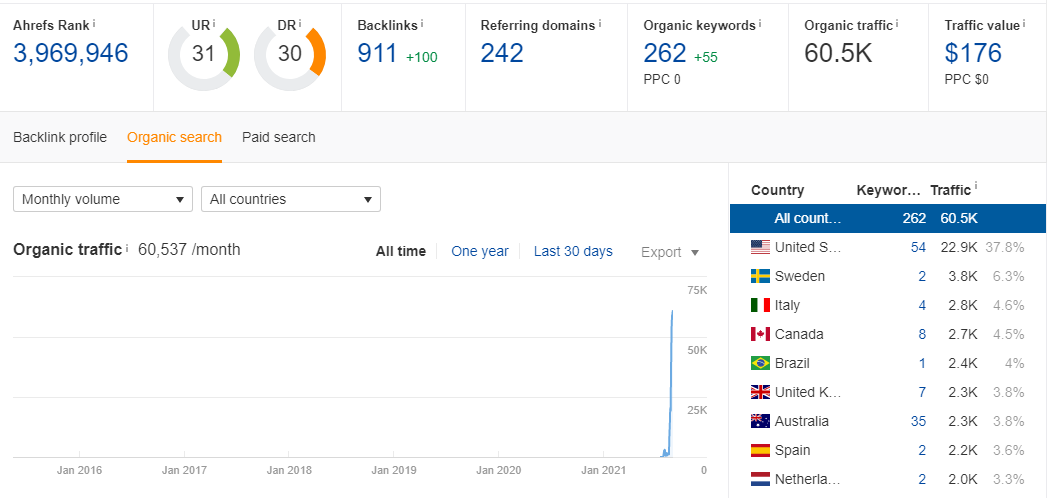This screenshot has width=1051, height=498.
Task: Click the United States flag icon
Action: 761,247
